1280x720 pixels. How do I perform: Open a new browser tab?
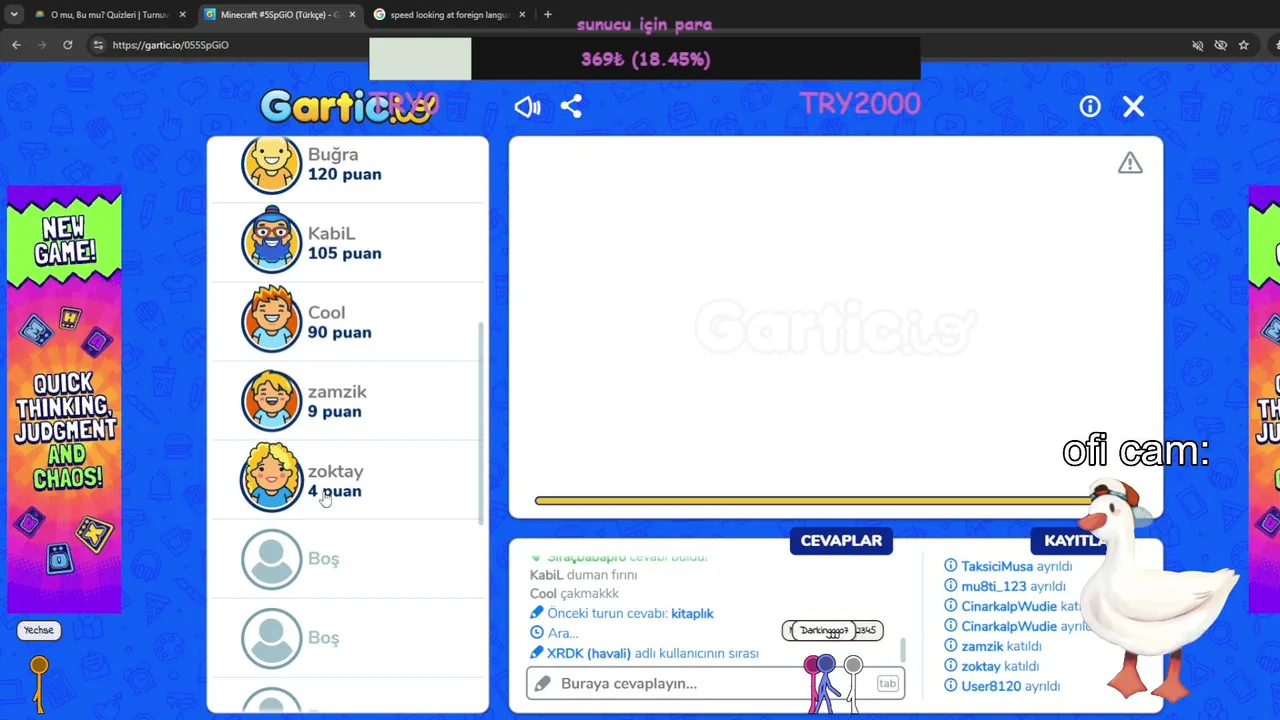pyautogui.click(x=547, y=15)
